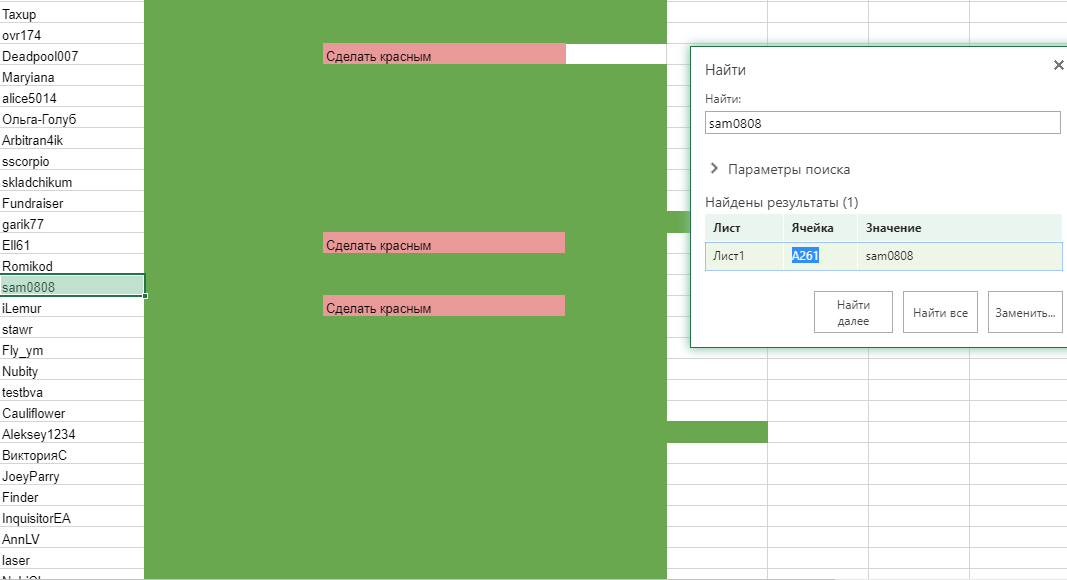Click Сделать красным cell in Deadpool007 row
Viewport: 1067px width, 580px height.
coord(444,54)
